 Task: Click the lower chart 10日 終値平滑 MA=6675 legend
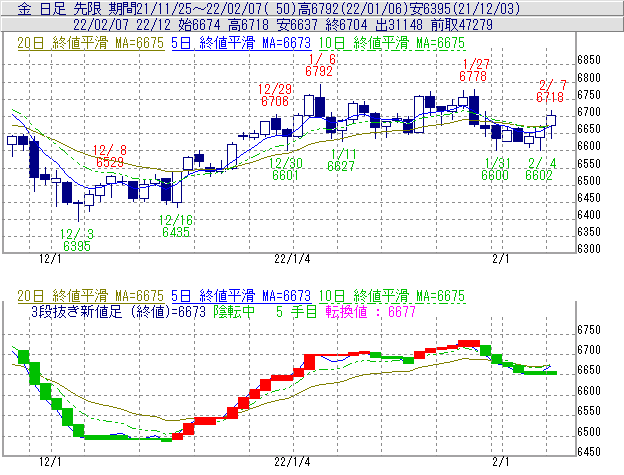tap(392, 296)
